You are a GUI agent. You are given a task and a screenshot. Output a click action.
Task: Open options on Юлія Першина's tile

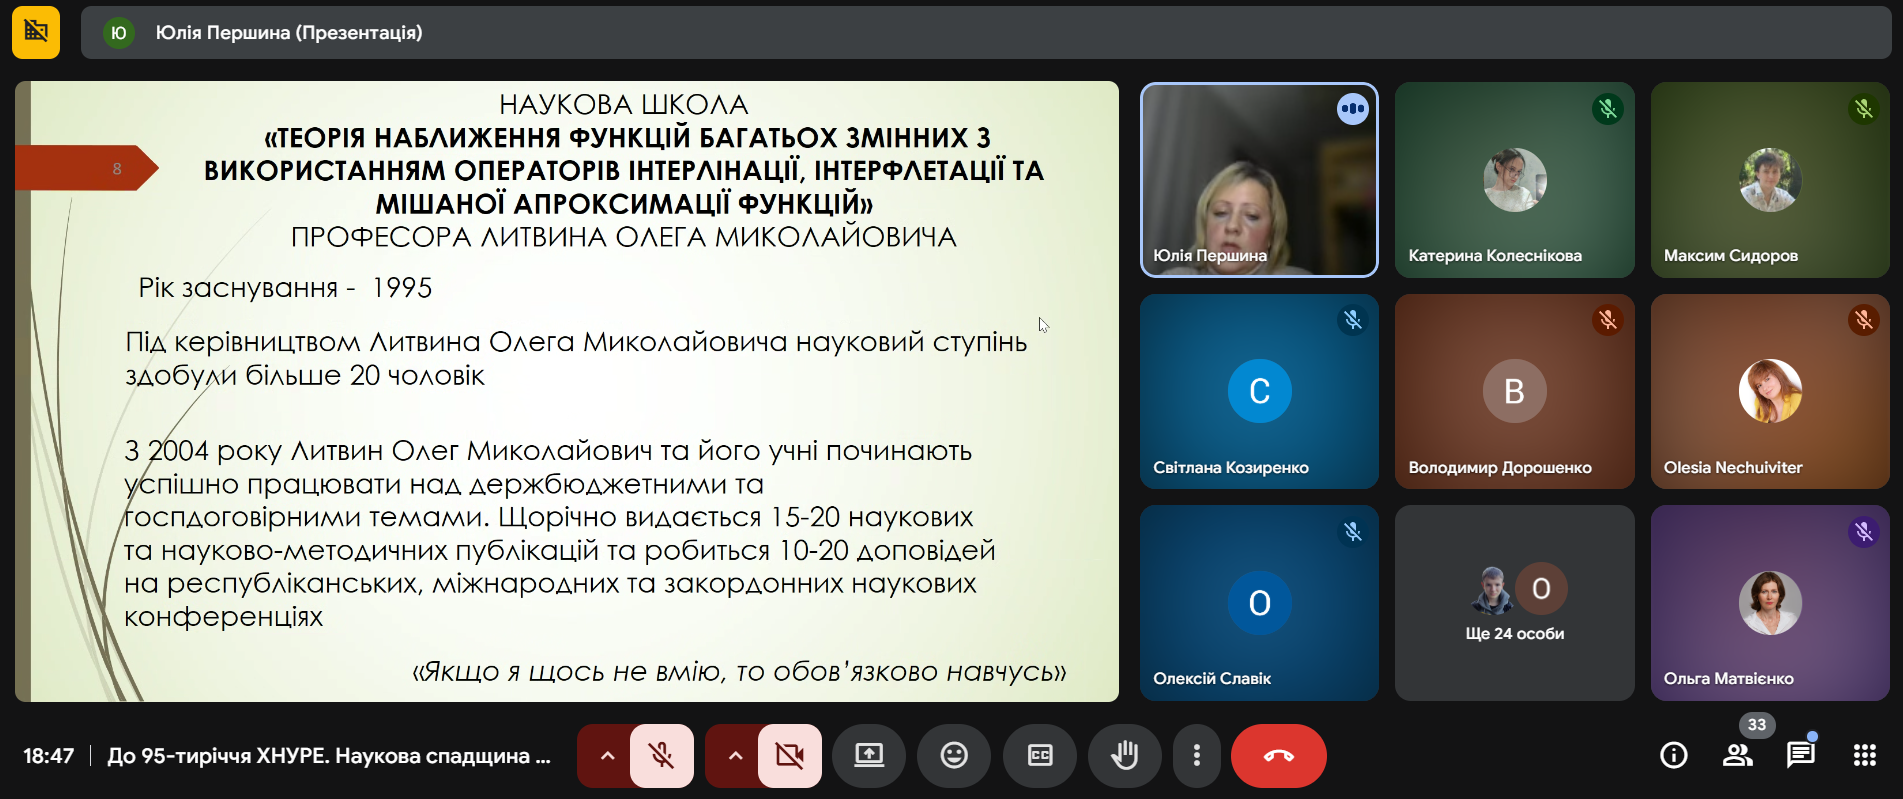tap(1352, 109)
